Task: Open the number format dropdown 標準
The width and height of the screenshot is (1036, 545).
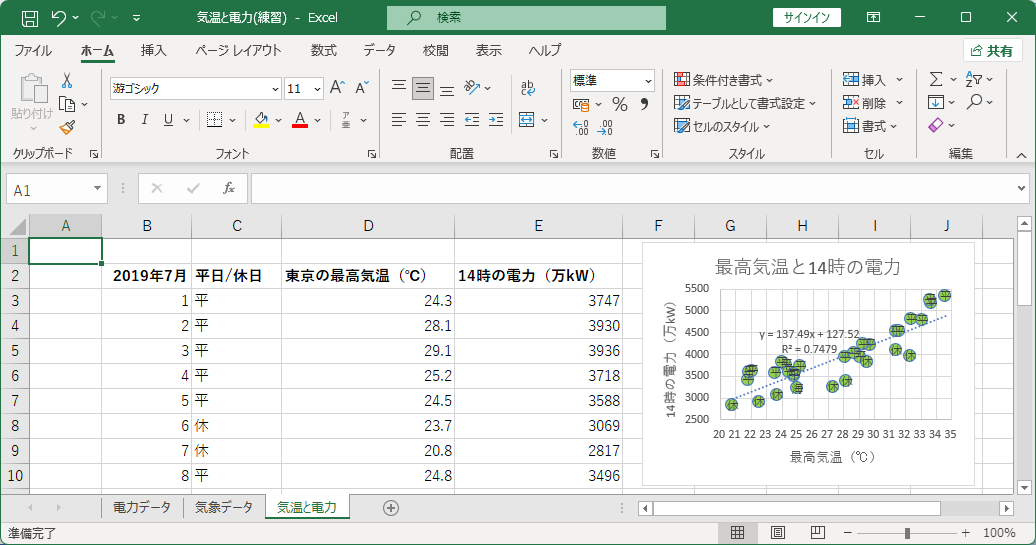Action: 648,81
